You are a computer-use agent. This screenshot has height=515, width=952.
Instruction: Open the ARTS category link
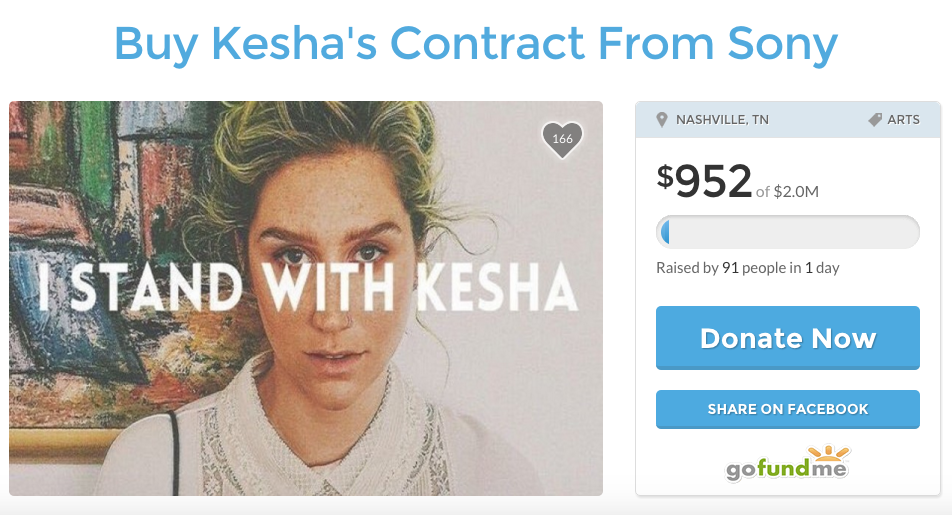click(x=903, y=120)
